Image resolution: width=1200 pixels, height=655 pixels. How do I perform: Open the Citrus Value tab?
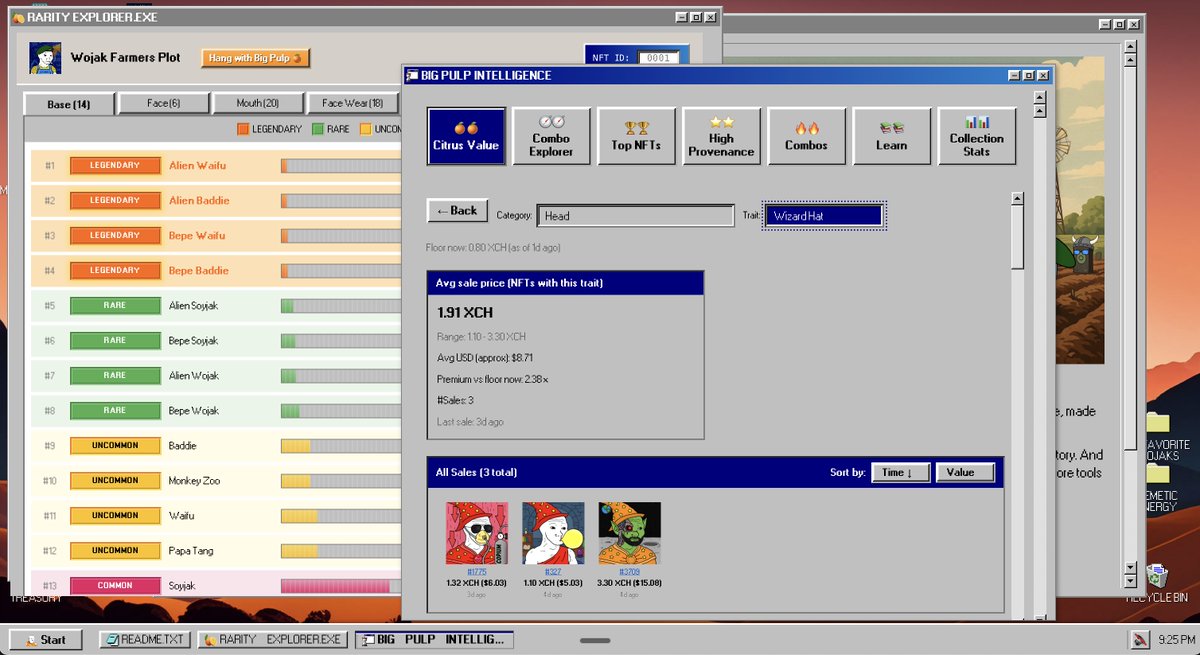click(x=466, y=136)
